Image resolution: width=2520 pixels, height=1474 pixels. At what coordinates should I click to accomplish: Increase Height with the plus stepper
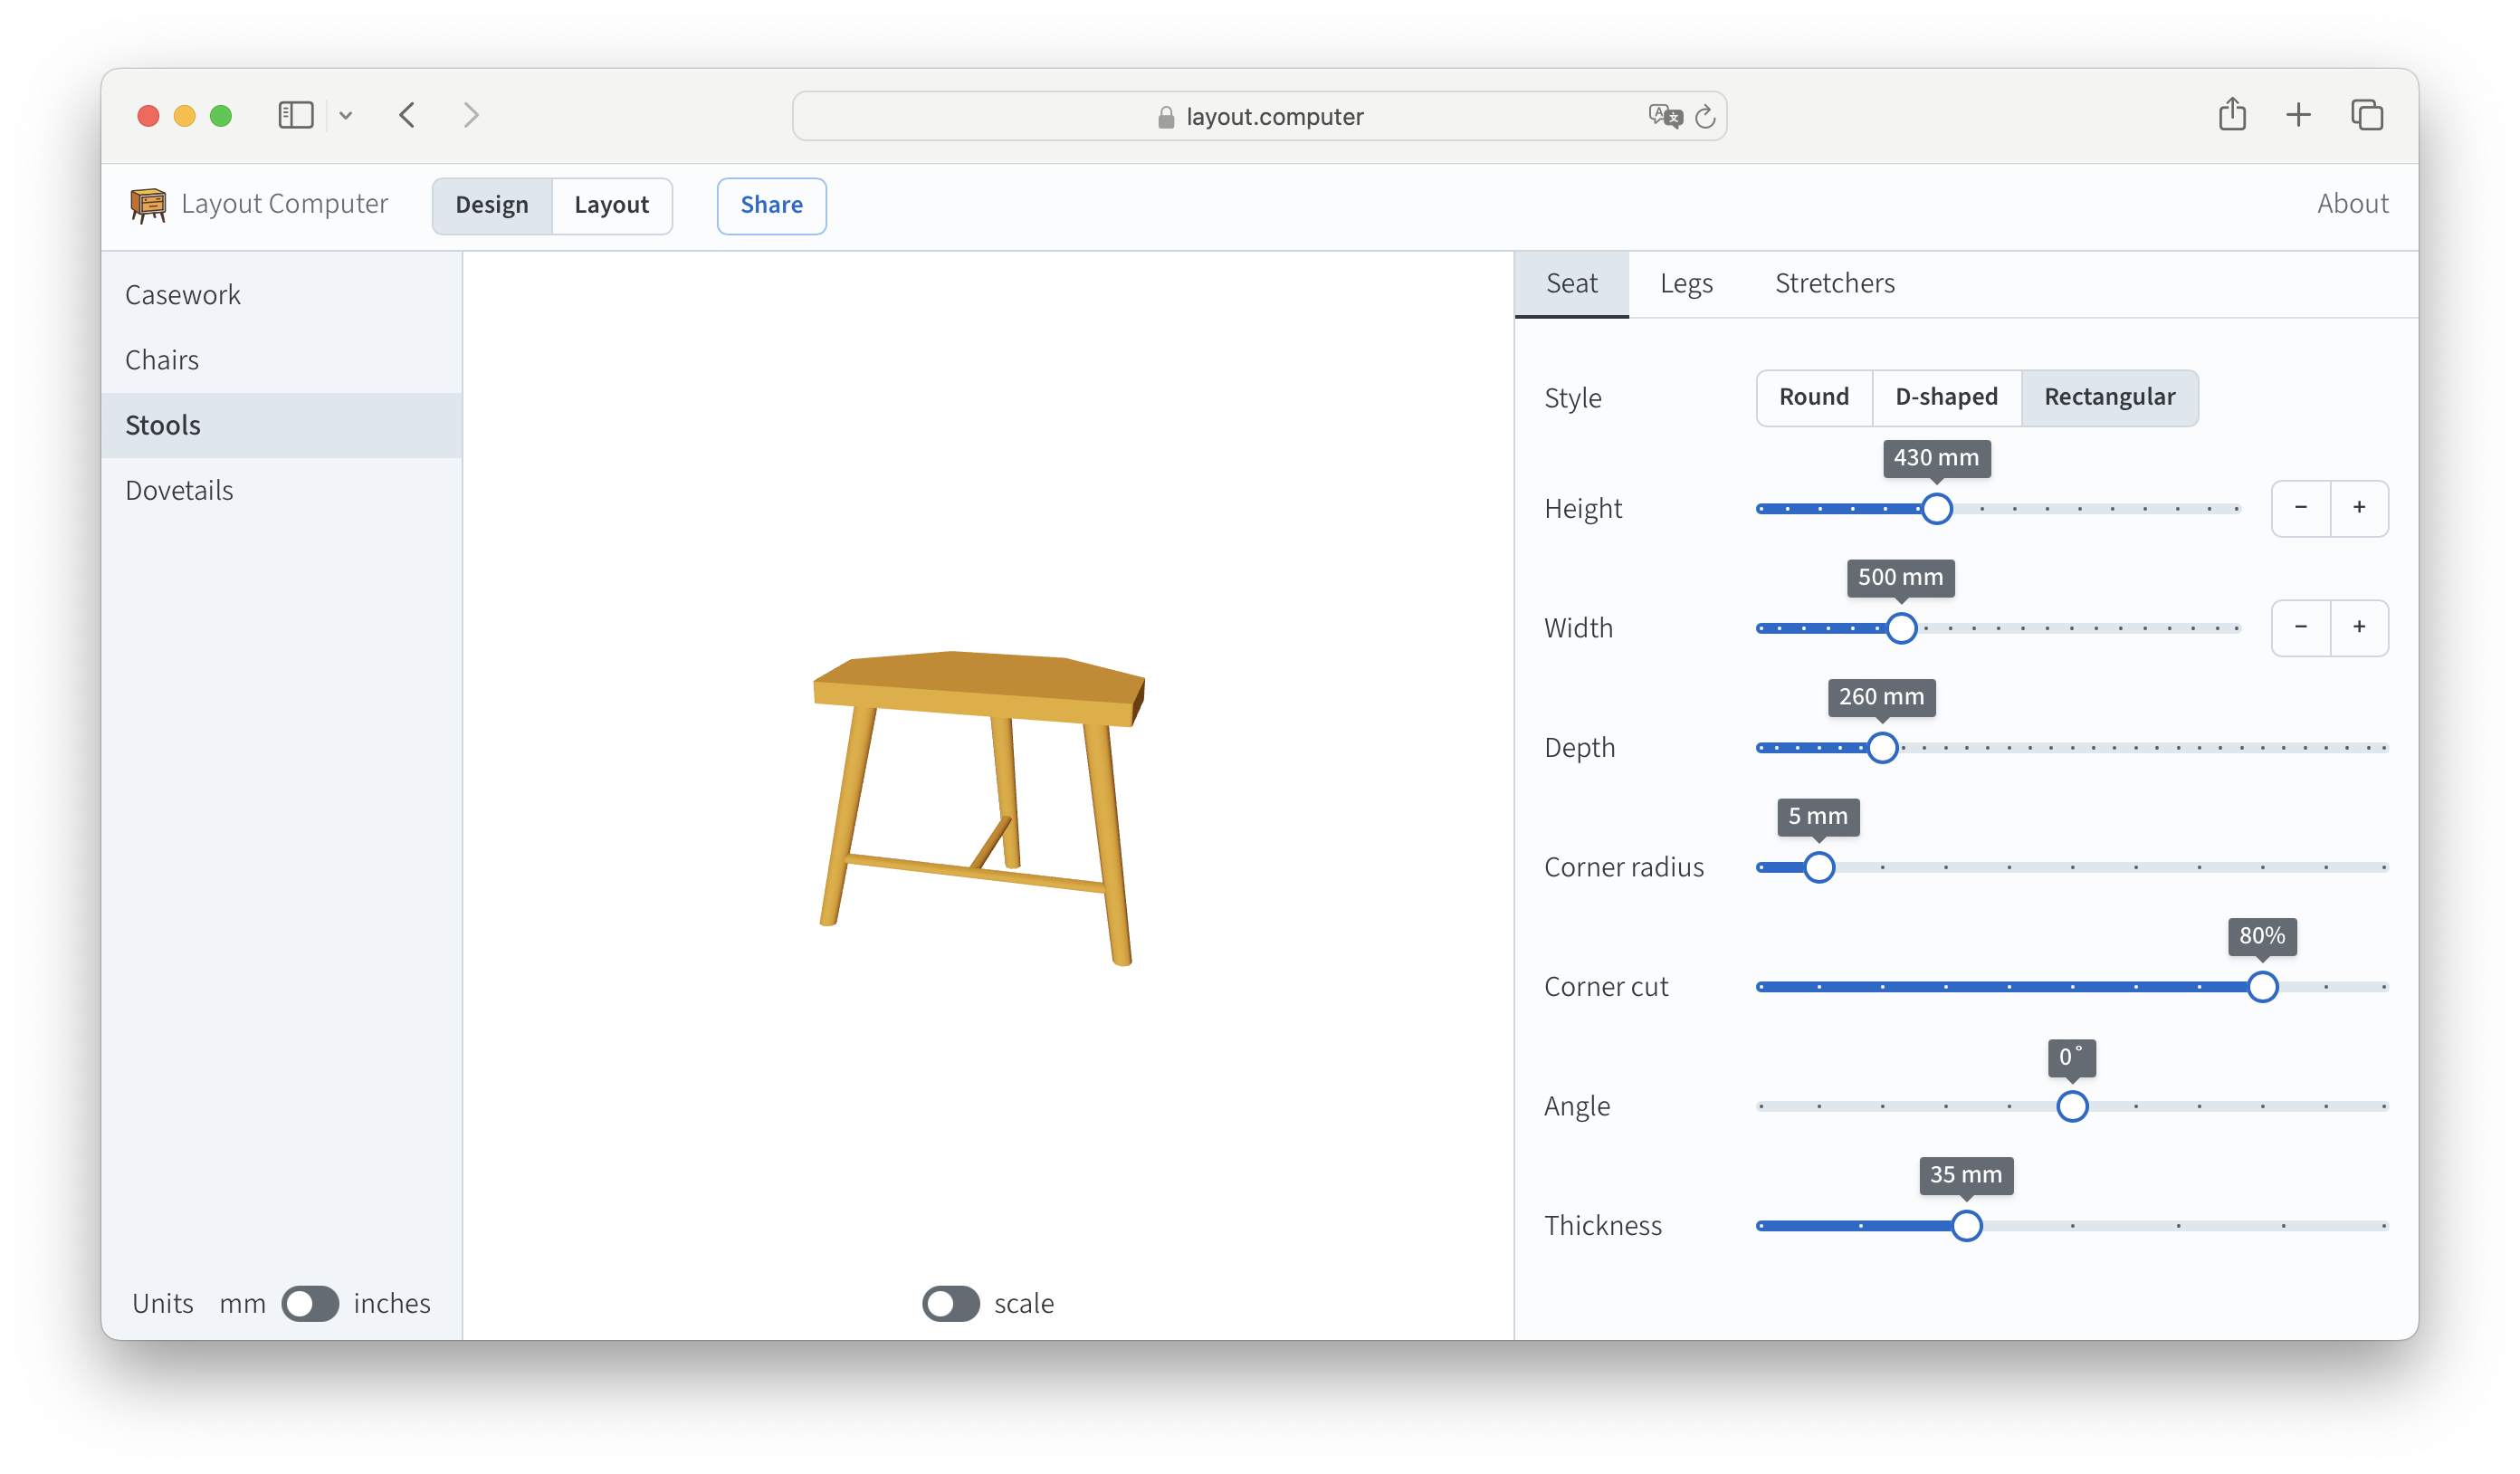coord(2358,508)
